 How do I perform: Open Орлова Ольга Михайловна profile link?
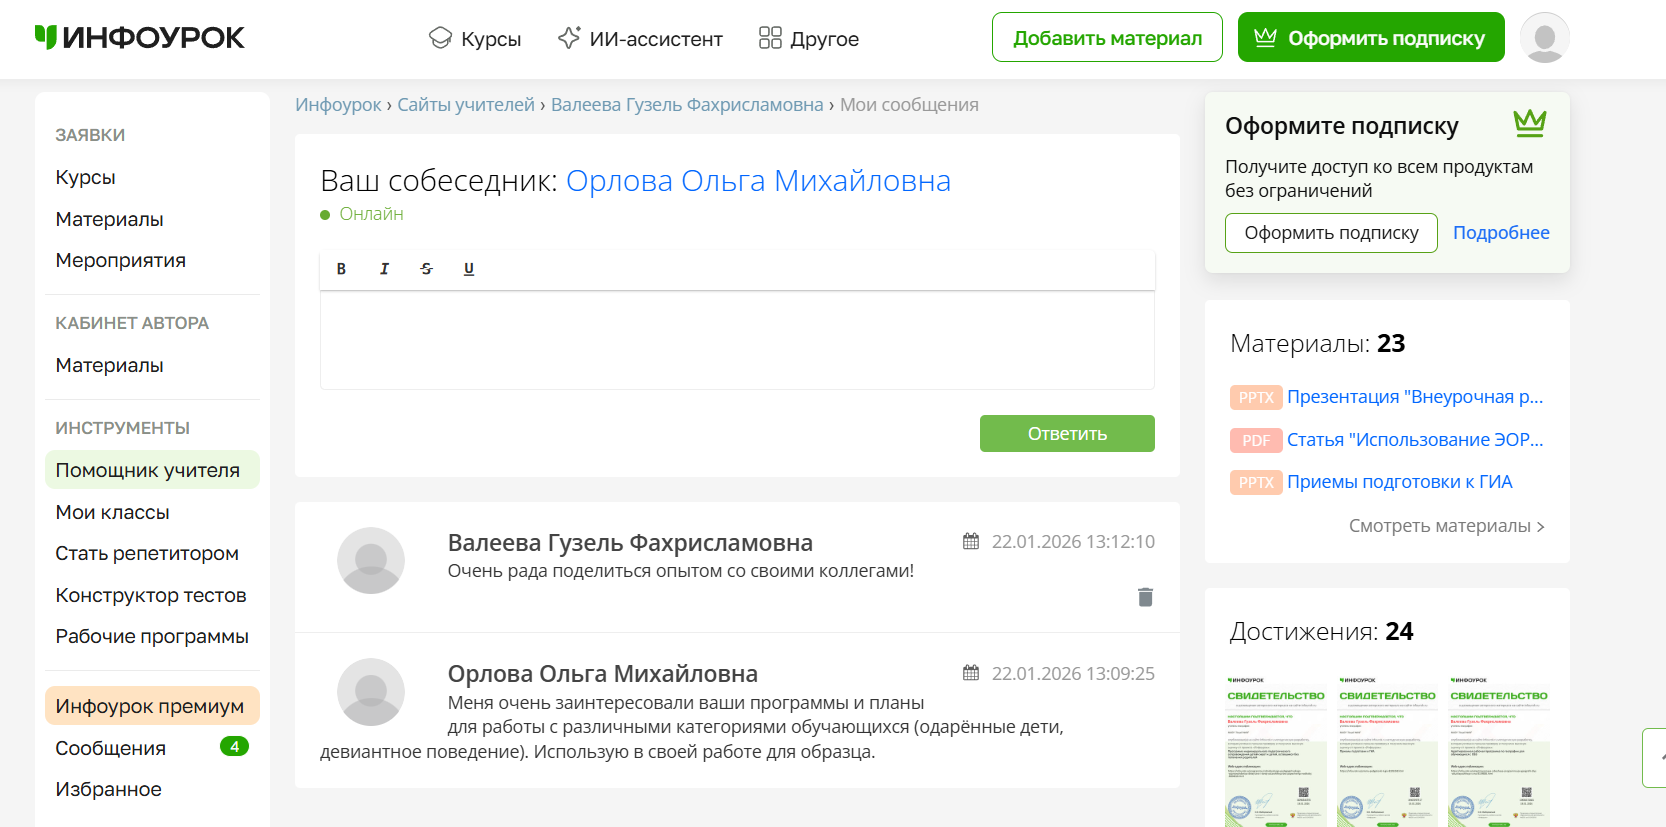point(758,181)
